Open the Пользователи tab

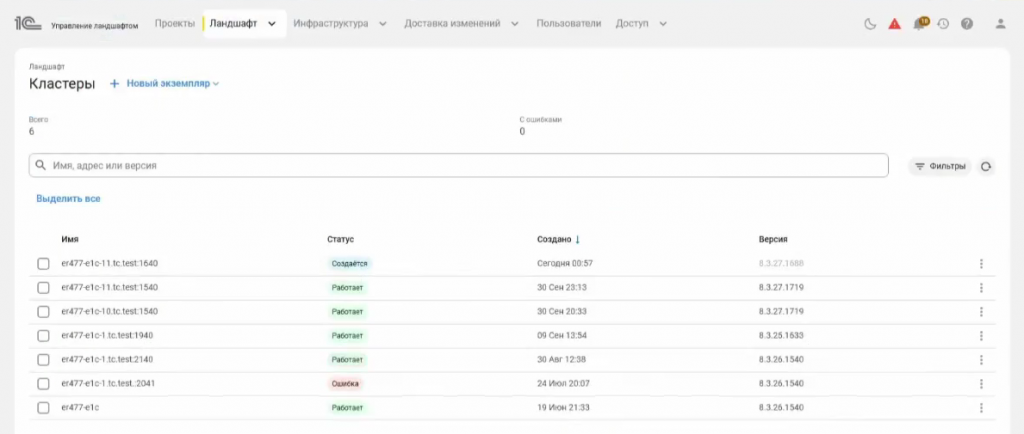(568, 23)
